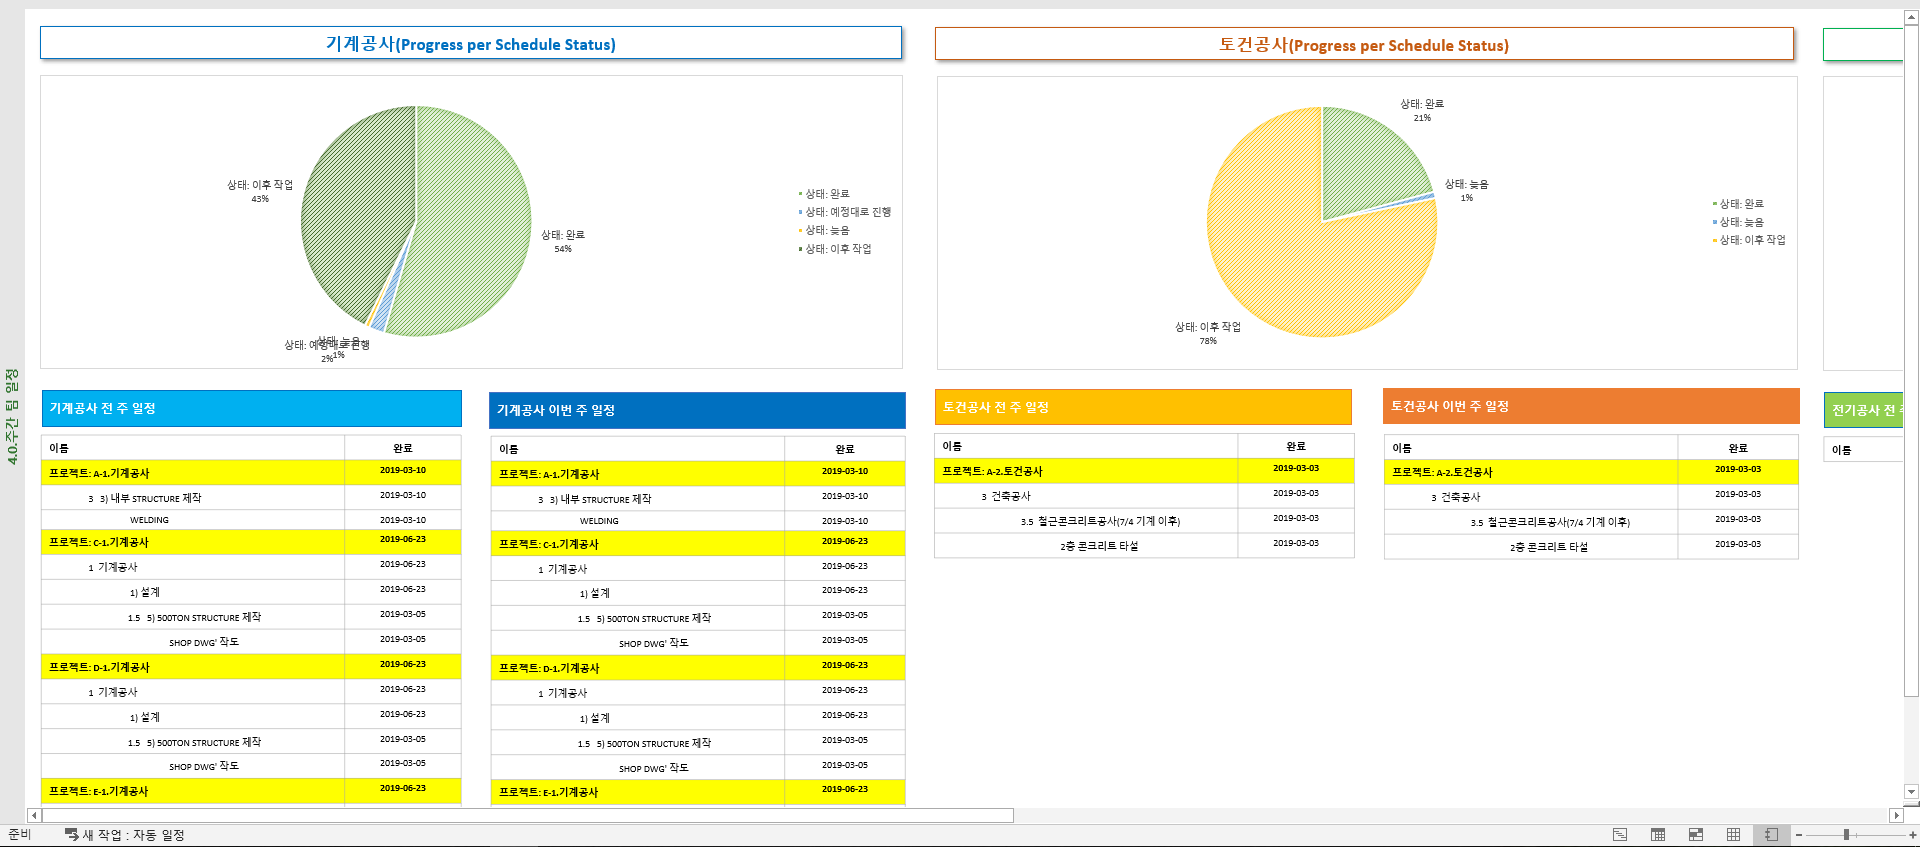Click zoom out minus button
Image resolution: width=1920 pixels, height=847 pixels.
pos(1799,834)
